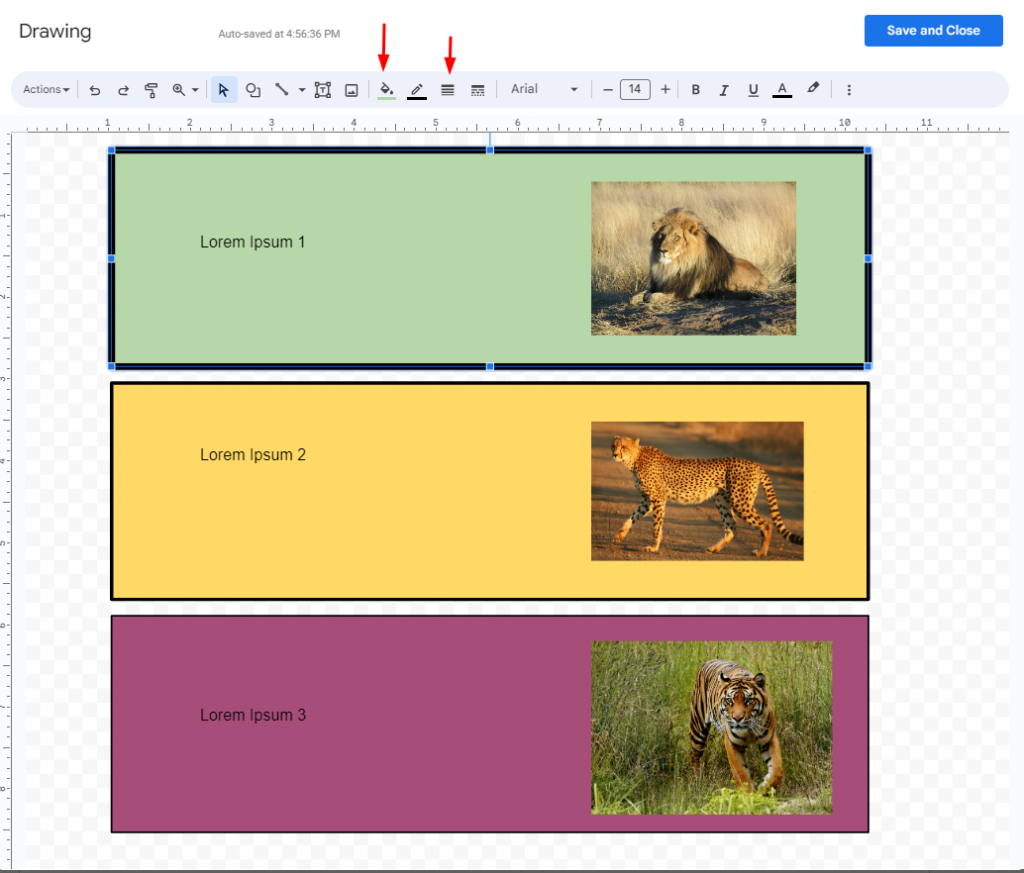Toggle Underline formatting
The image size is (1024, 873).
(753, 90)
